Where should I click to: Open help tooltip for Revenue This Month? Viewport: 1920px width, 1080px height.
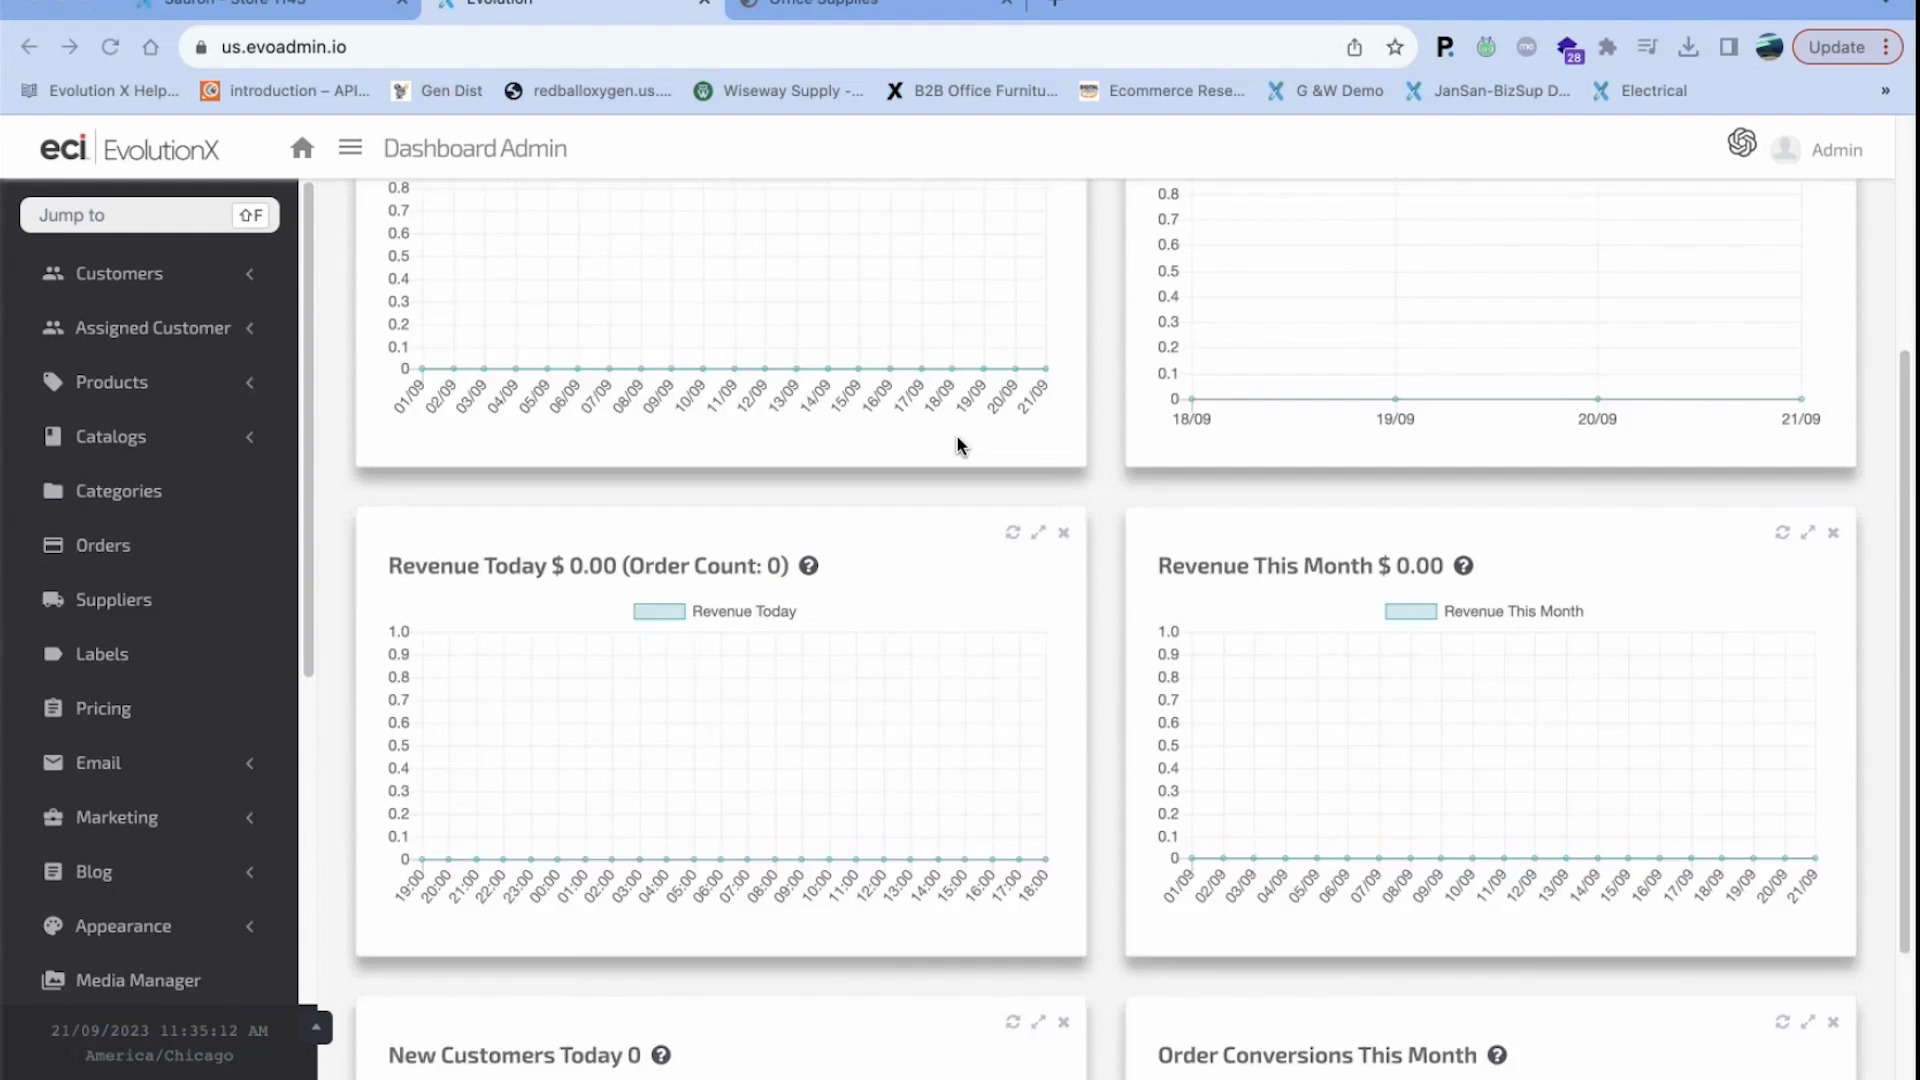point(1463,566)
